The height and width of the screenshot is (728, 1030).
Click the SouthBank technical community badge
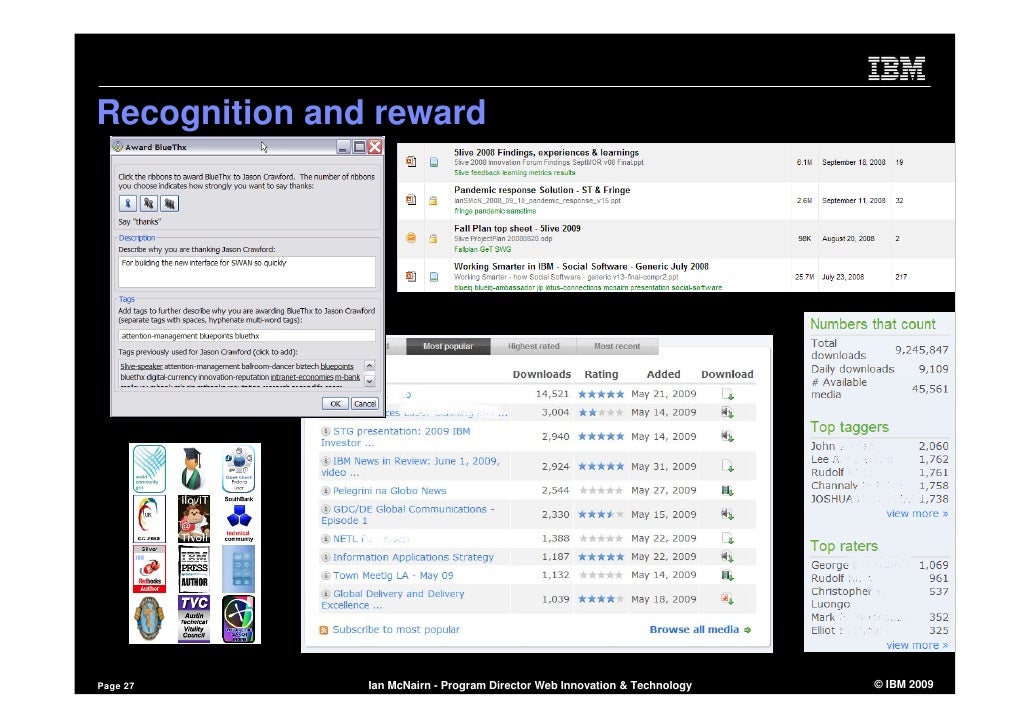(238, 518)
